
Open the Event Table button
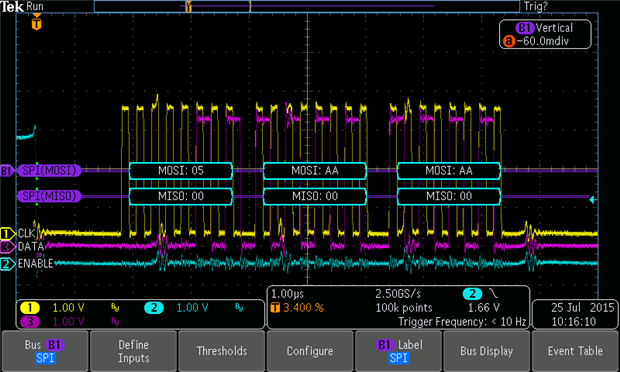pos(575,351)
